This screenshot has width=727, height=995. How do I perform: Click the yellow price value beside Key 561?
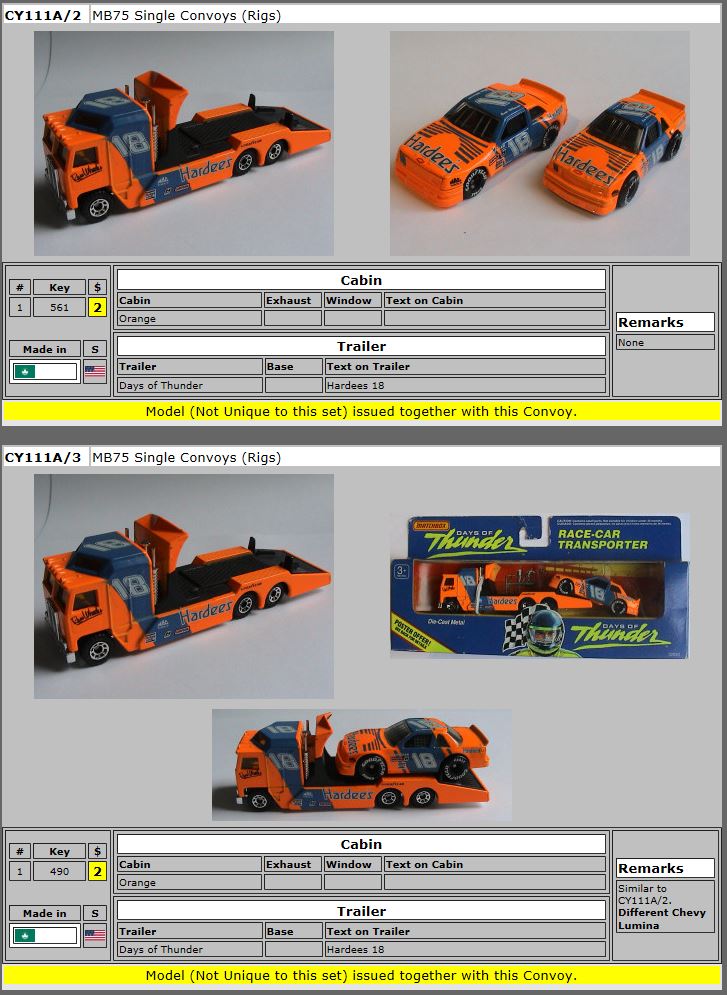click(x=97, y=307)
